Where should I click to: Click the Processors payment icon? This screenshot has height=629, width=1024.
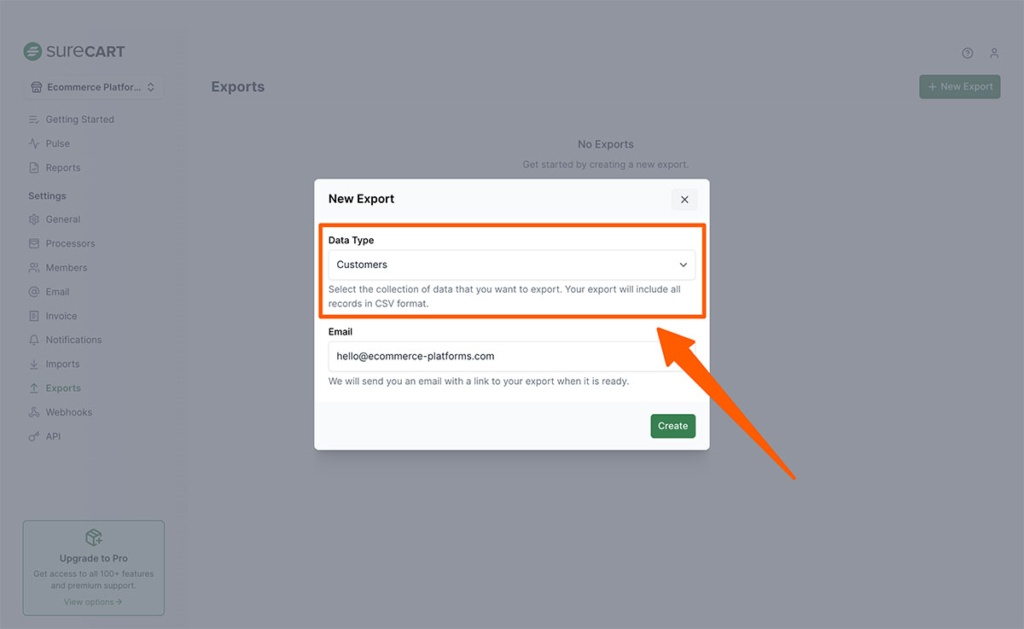click(x=36, y=243)
